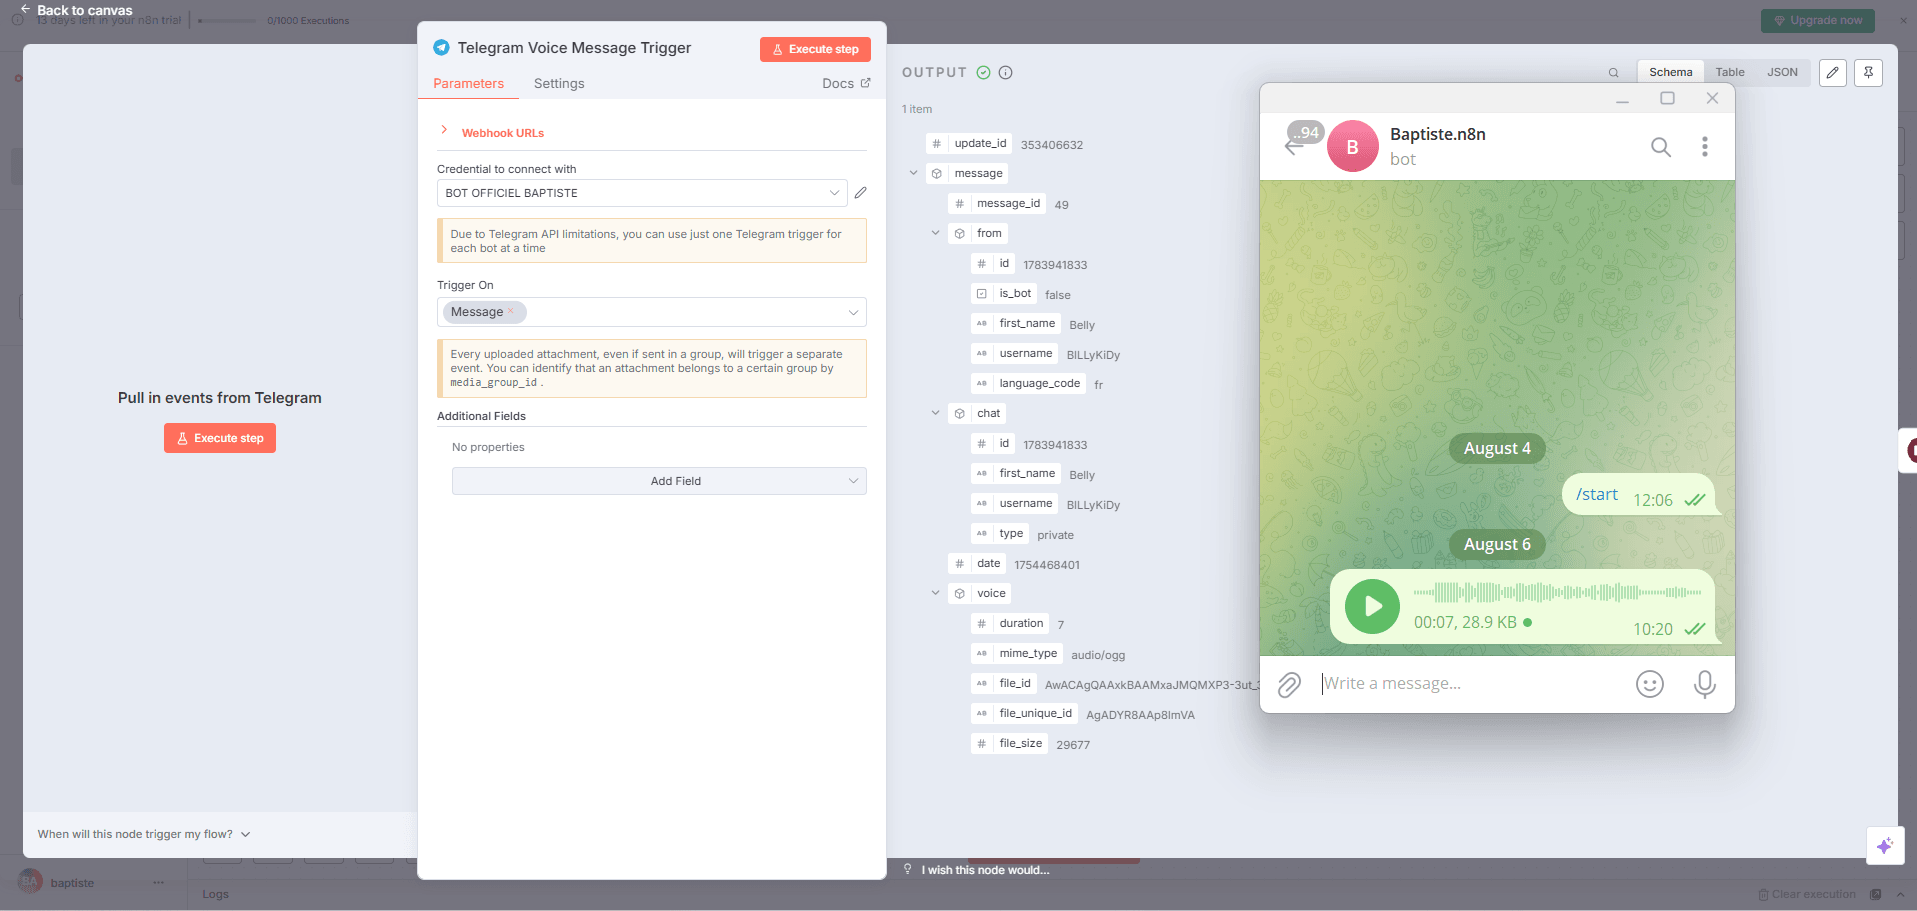Select the update_id field pill
The image size is (1917, 911).
coord(969,143)
